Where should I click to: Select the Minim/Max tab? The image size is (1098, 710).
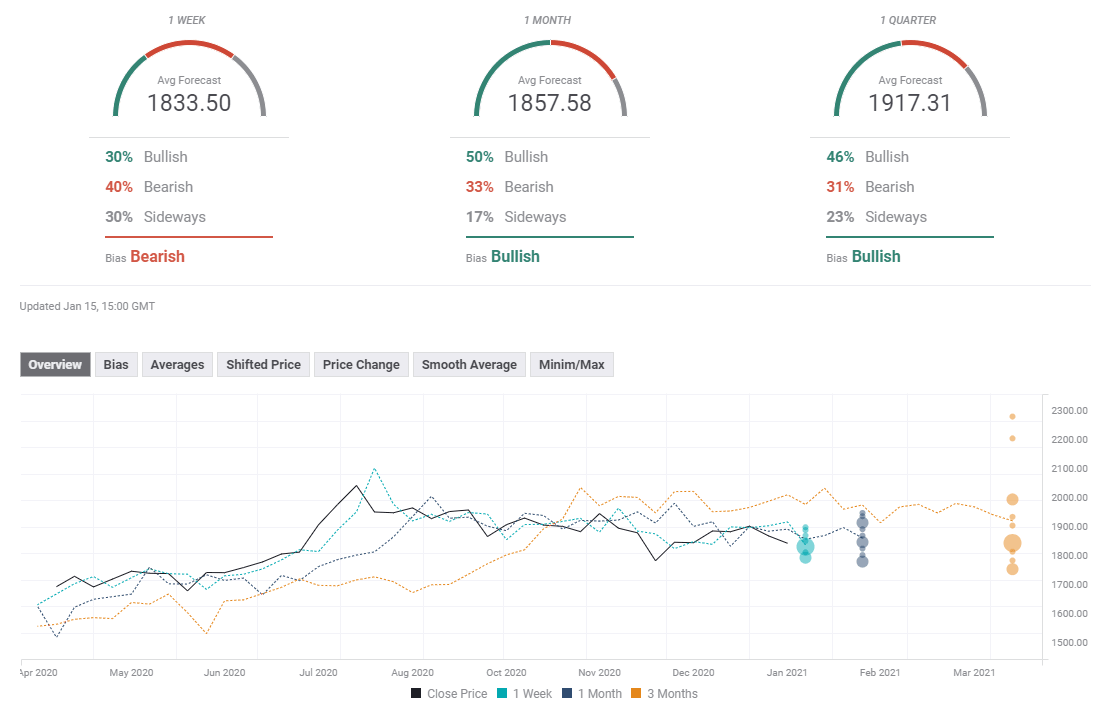pos(571,365)
